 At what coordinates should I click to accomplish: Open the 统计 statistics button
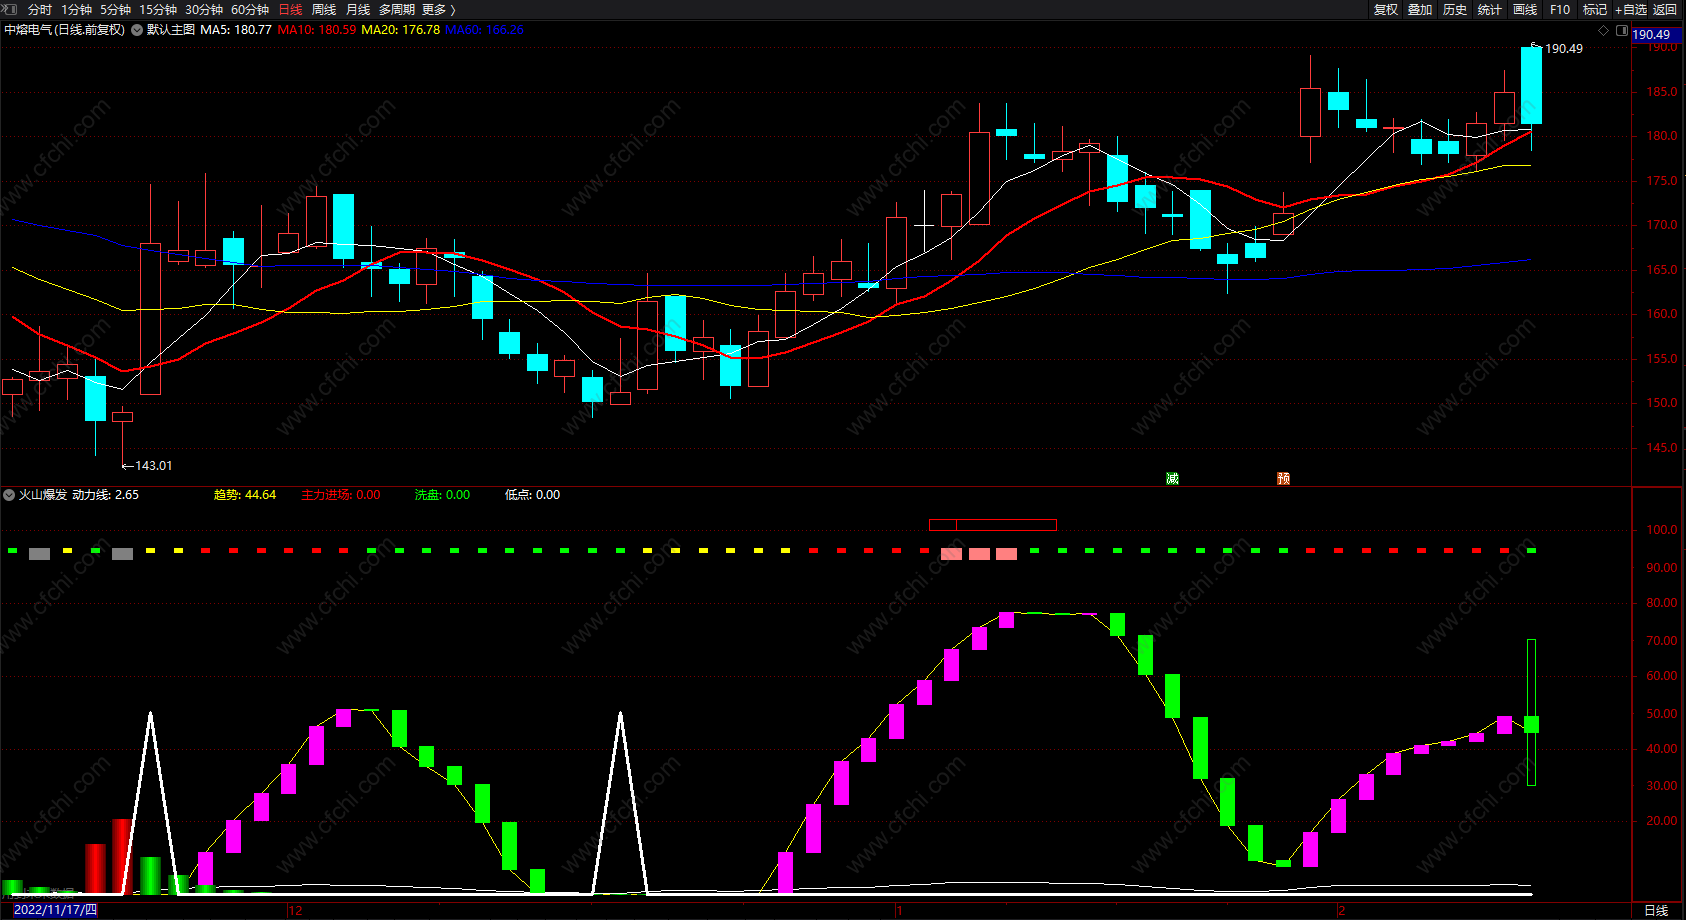coord(1490,9)
